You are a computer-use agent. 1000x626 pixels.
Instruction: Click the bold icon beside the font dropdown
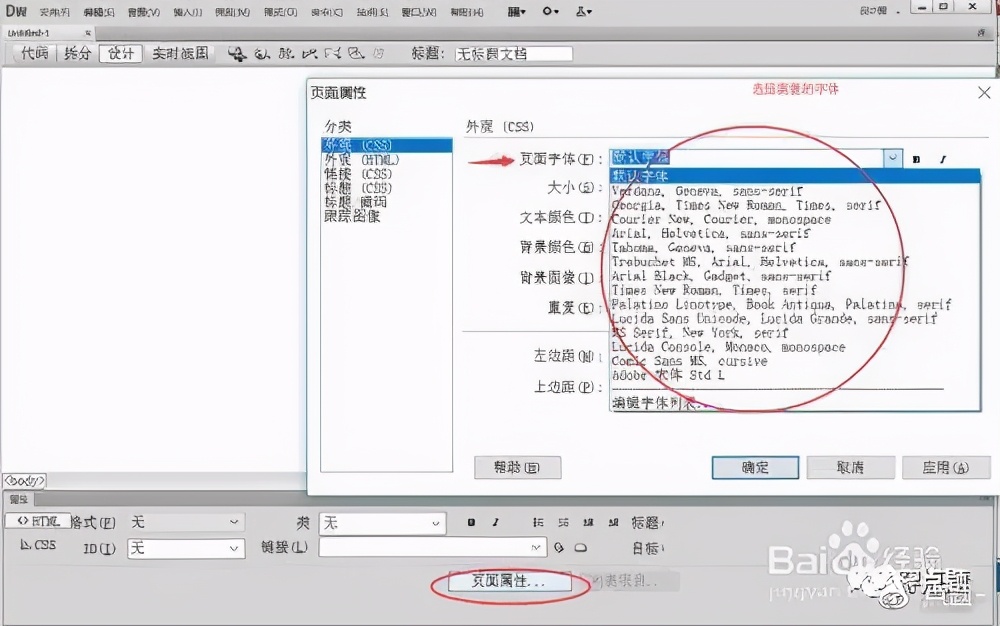pos(915,158)
